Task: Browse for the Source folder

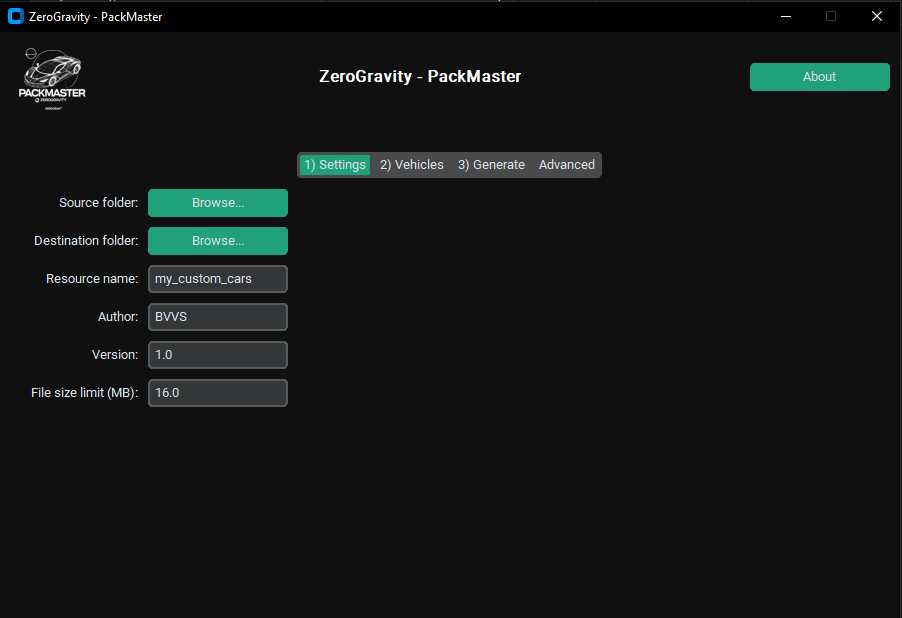Action: point(218,203)
